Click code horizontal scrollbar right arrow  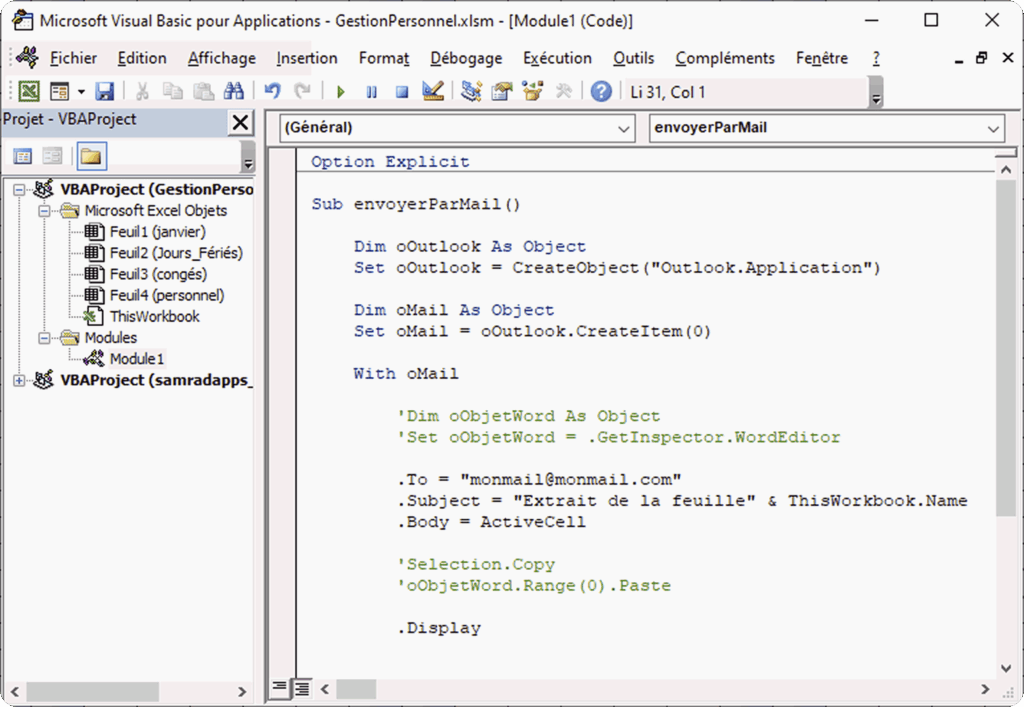click(x=985, y=689)
